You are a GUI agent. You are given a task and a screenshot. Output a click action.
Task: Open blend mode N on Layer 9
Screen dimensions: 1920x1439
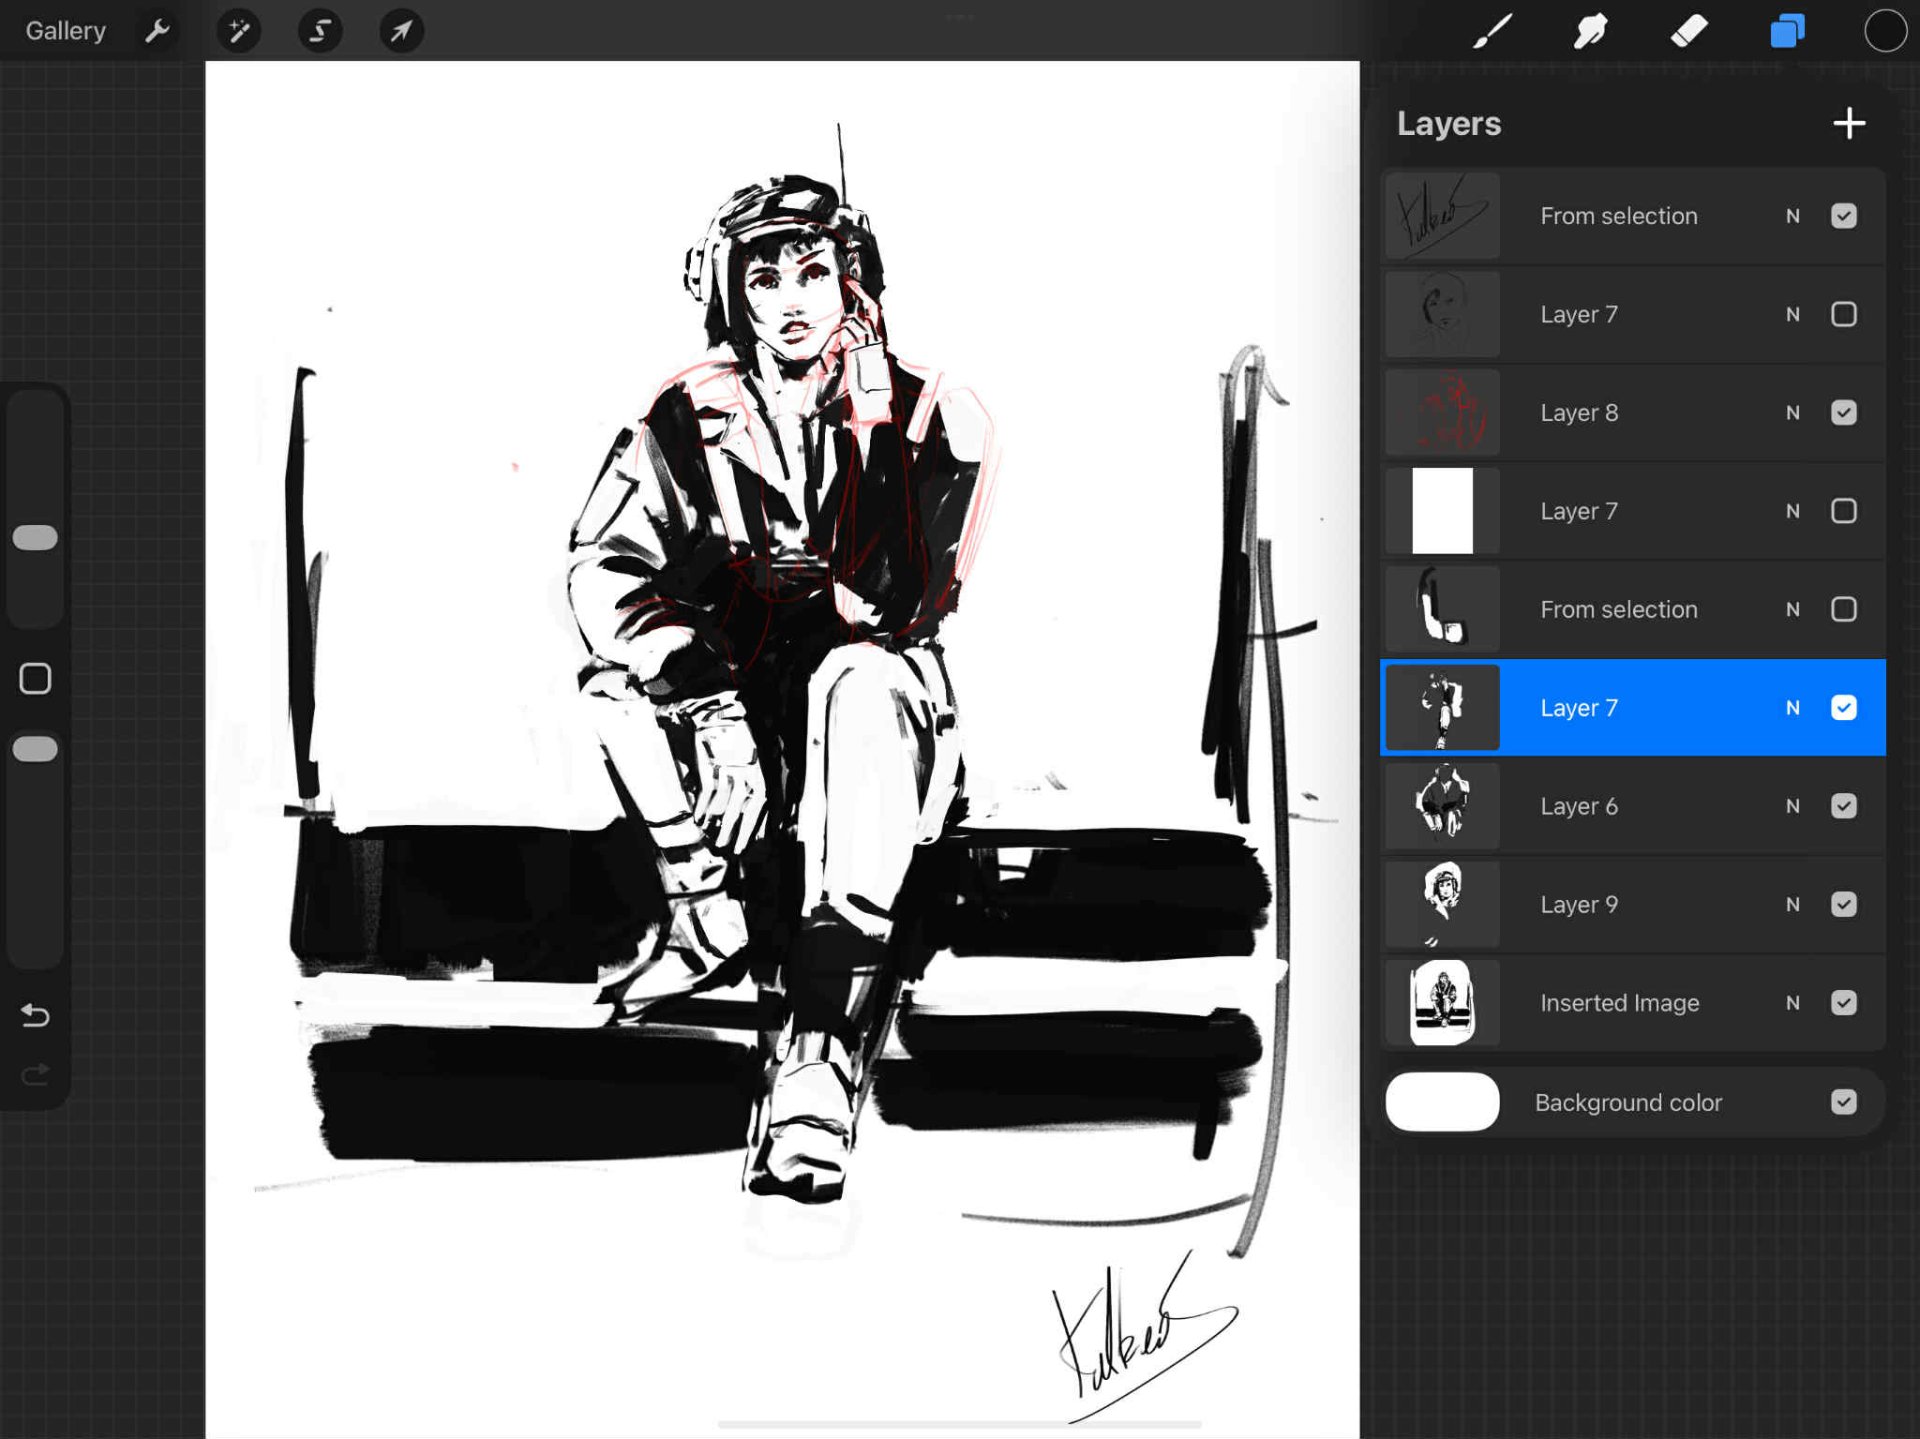[1793, 904]
